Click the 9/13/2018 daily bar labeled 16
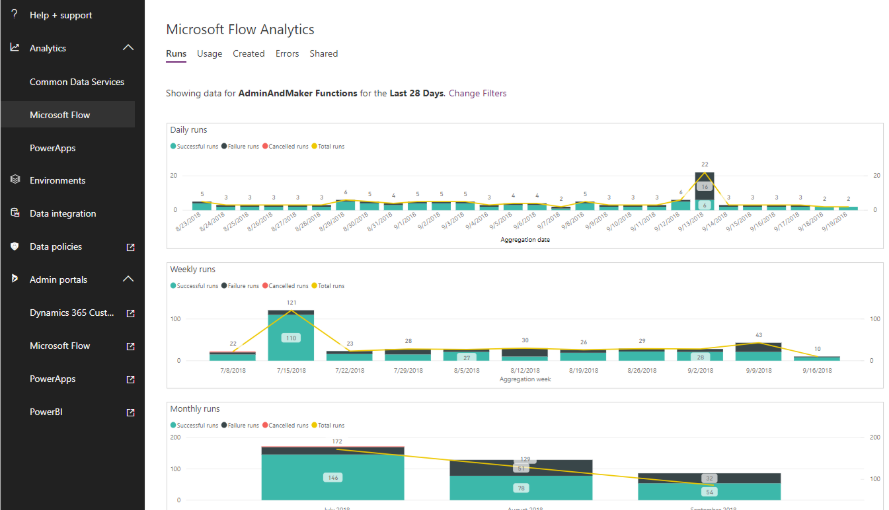The width and height of the screenshot is (889, 510). point(704,186)
